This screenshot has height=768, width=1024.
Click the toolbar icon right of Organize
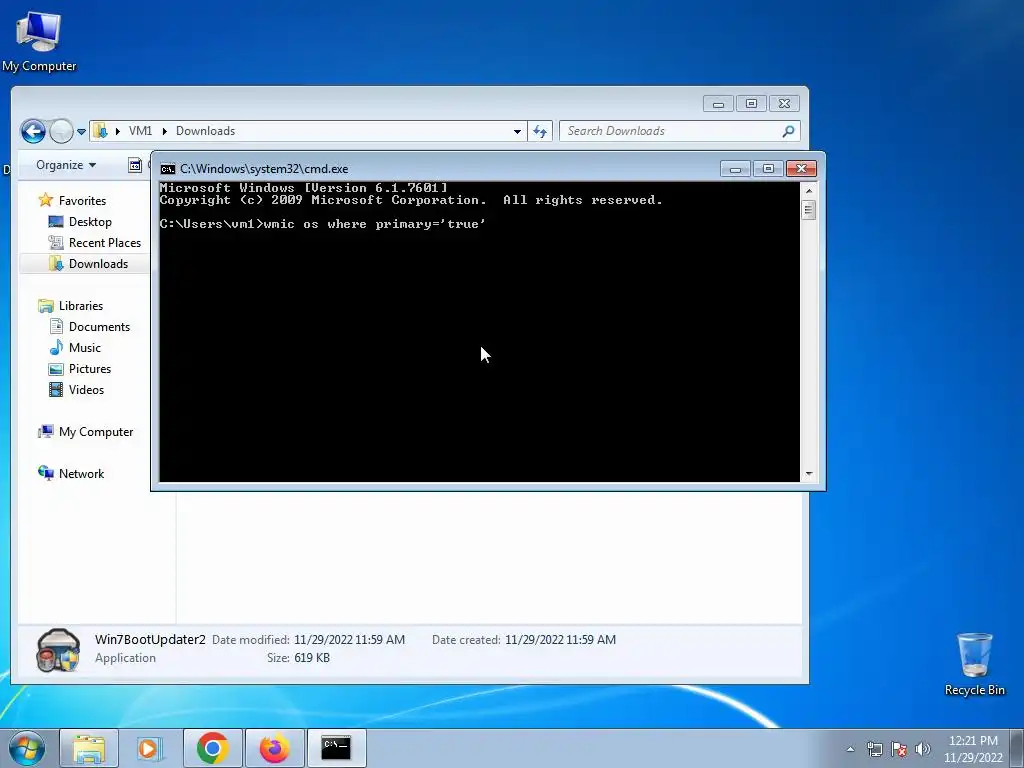[x=135, y=165]
